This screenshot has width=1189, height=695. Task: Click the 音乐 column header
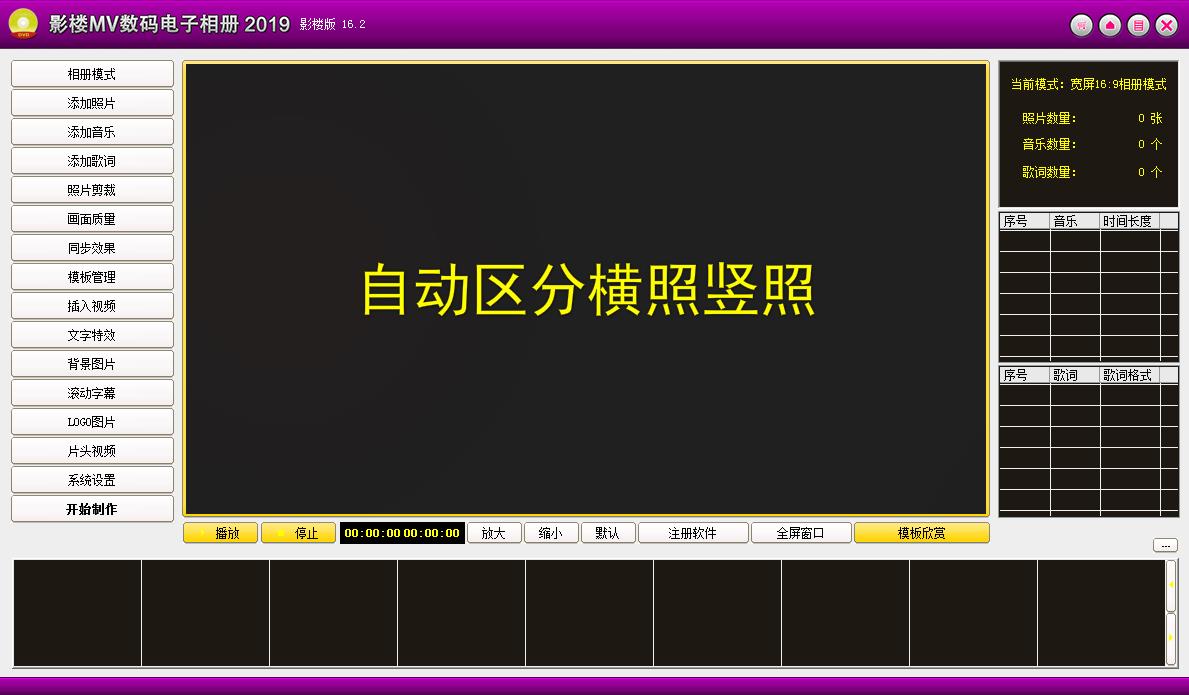(x=1074, y=221)
